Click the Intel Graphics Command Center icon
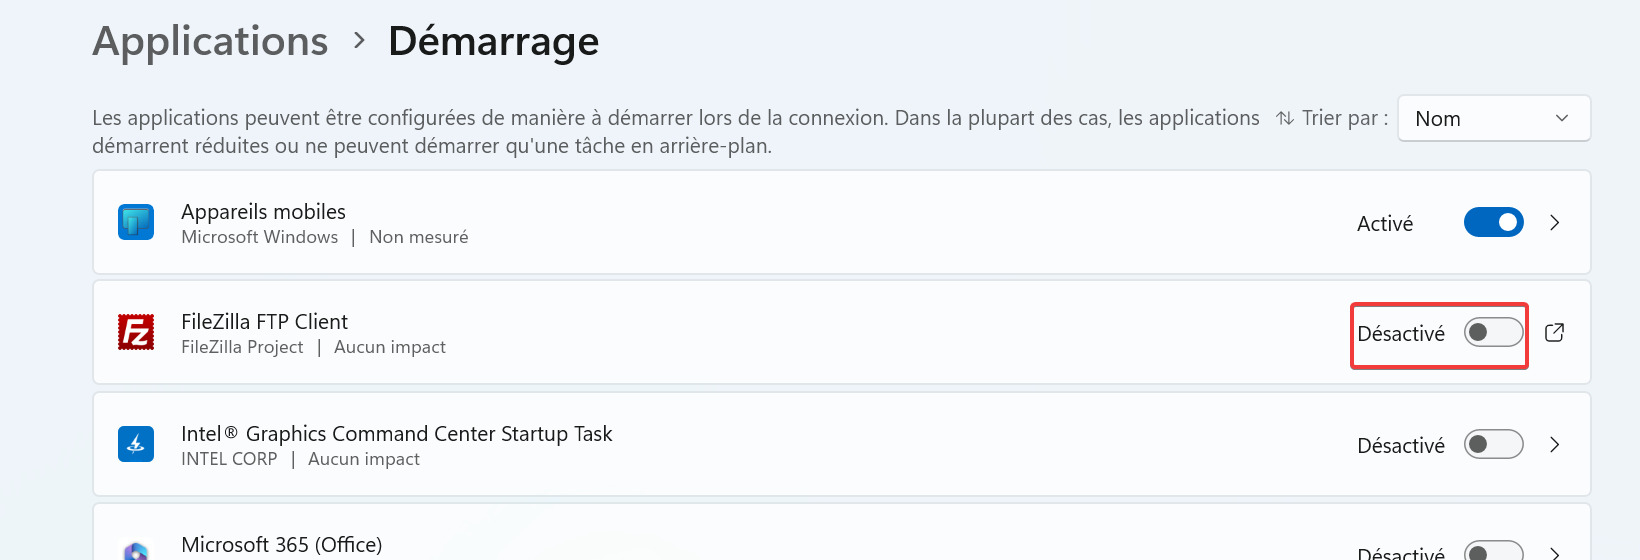This screenshot has width=1640, height=560. 136,444
